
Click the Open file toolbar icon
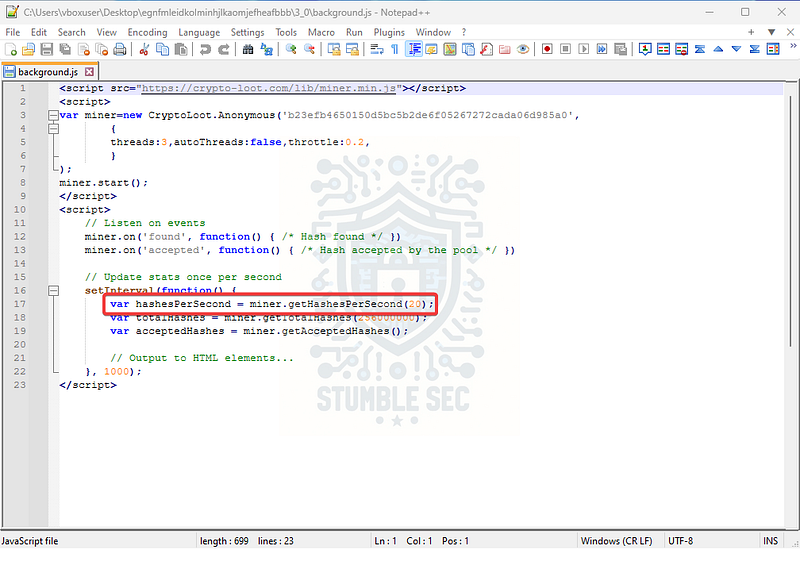[29, 49]
